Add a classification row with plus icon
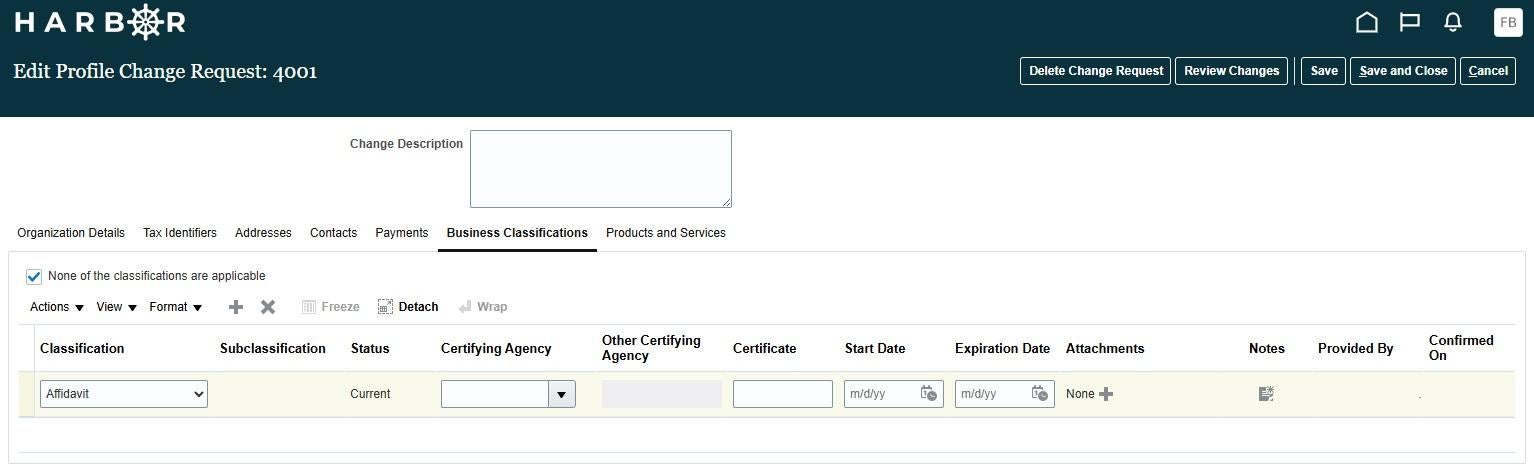The image size is (1534, 471). pos(236,307)
